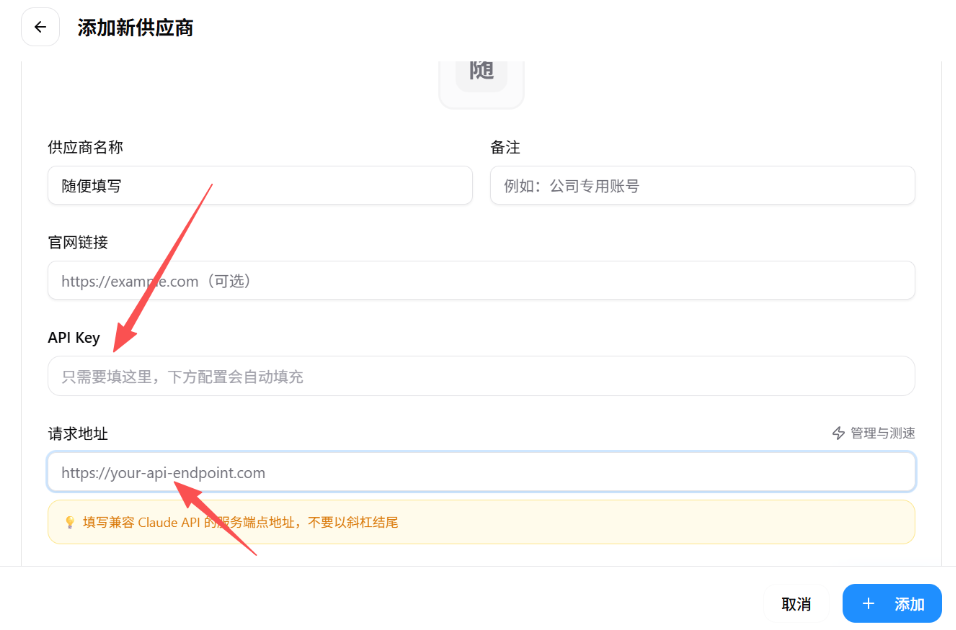This screenshot has height=630, width=956.
Task: Click the blue 添加 button
Action: coord(892,604)
